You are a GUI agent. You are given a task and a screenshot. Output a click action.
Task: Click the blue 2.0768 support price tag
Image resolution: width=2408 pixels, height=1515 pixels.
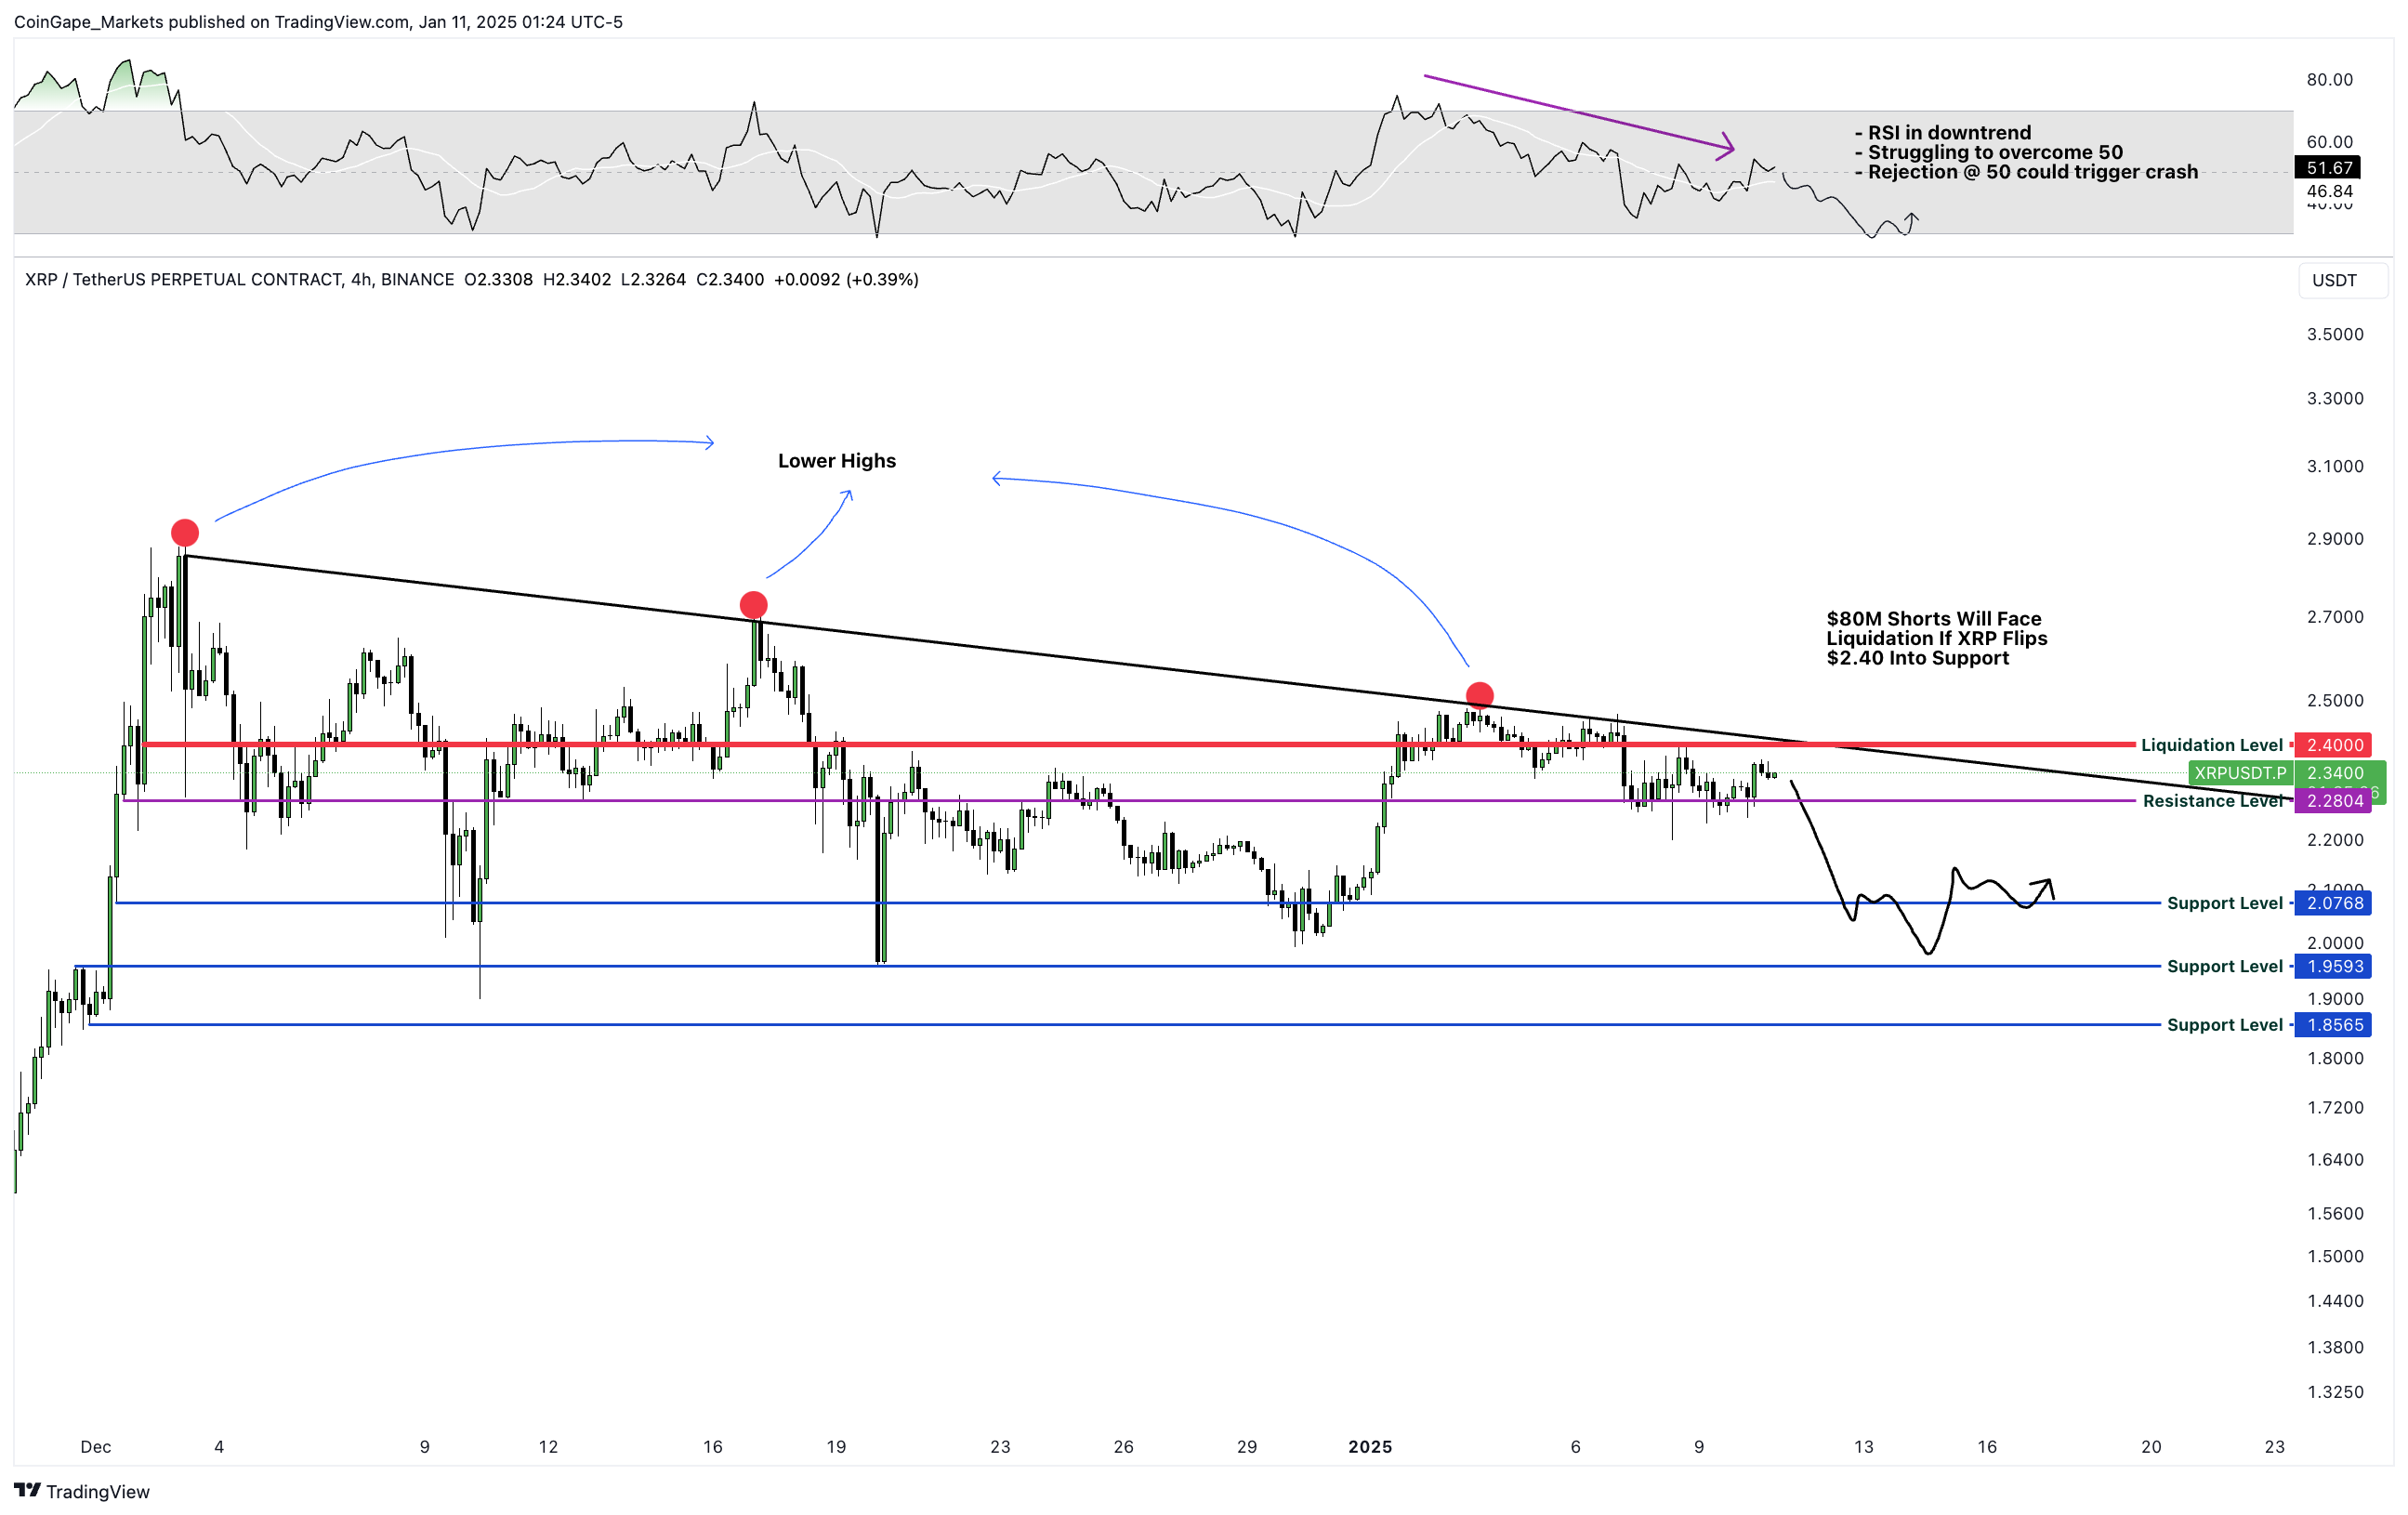pyautogui.click(x=2334, y=902)
